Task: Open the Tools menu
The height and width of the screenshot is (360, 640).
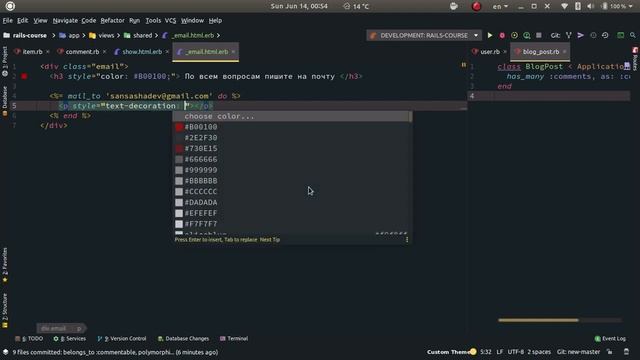Action: point(153,20)
